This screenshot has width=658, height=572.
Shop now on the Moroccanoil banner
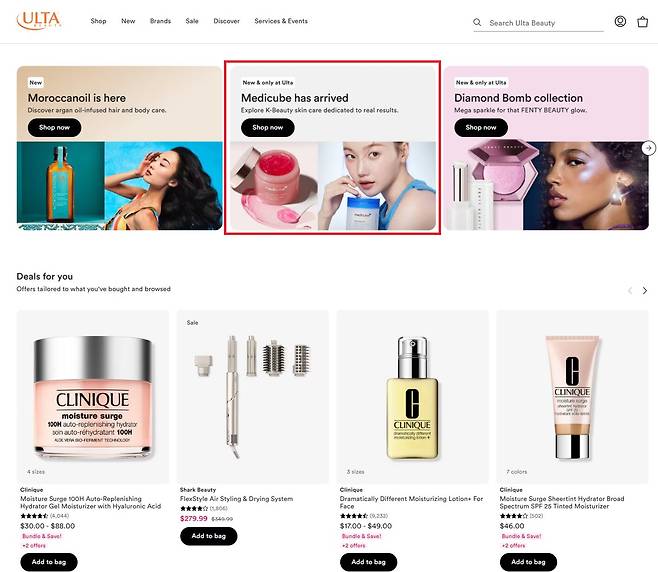click(55, 128)
